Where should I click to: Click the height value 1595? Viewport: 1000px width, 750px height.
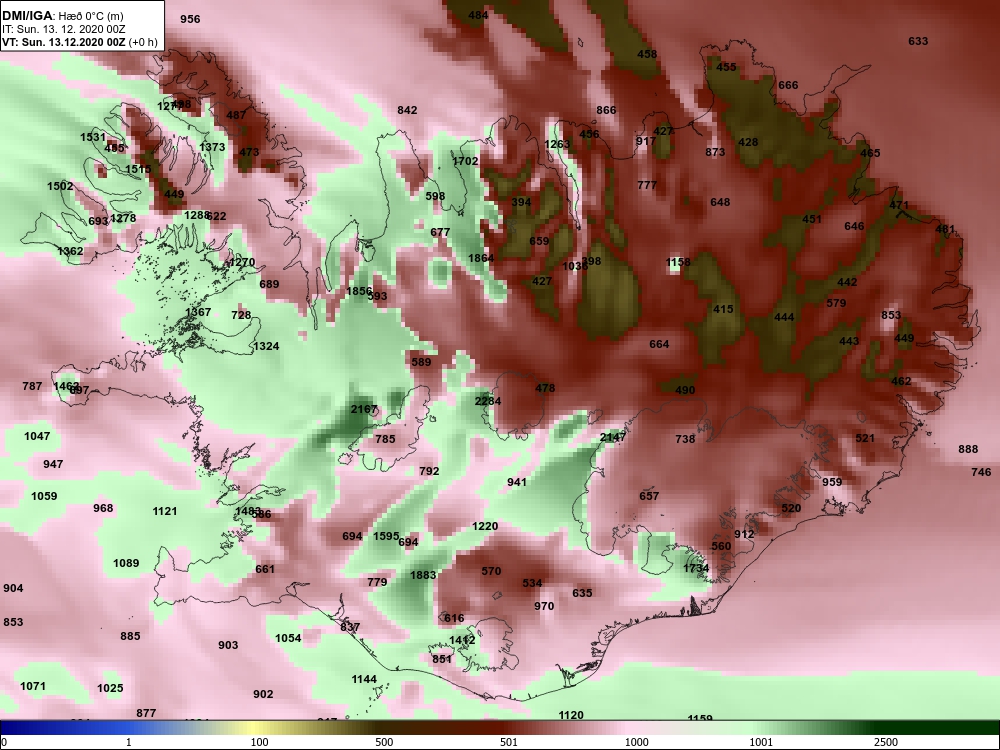386,536
